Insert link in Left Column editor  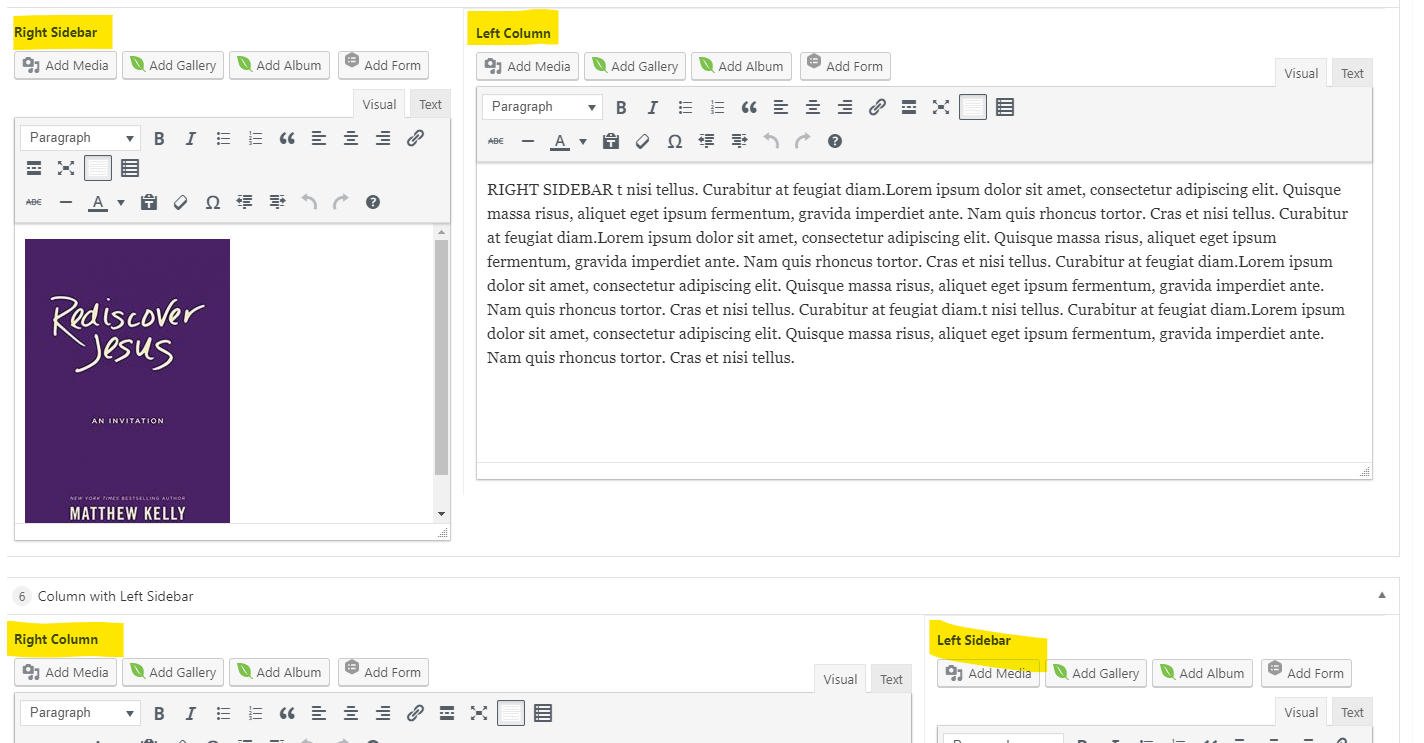877,108
